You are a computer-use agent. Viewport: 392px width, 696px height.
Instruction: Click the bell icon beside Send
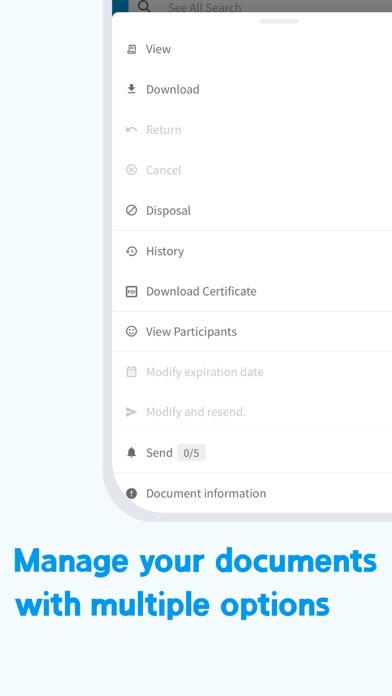click(131, 453)
